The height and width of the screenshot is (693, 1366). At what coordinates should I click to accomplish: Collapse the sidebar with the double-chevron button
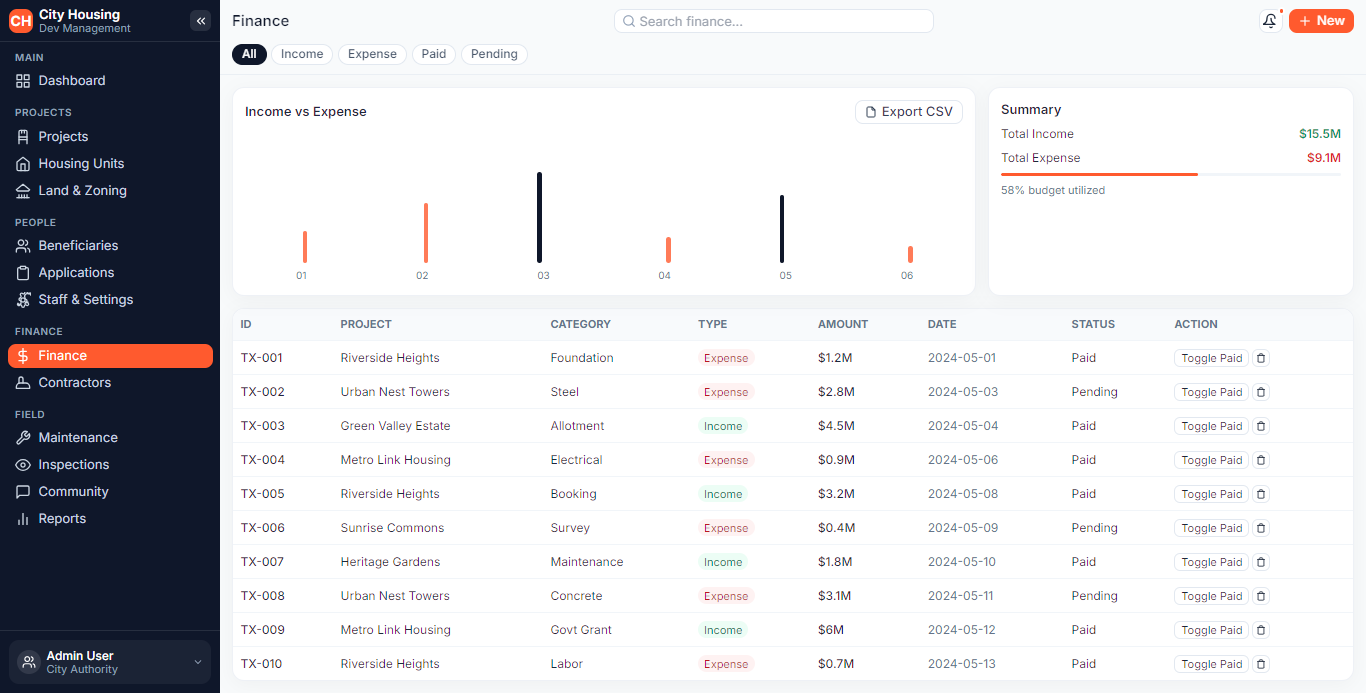click(x=200, y=21)
